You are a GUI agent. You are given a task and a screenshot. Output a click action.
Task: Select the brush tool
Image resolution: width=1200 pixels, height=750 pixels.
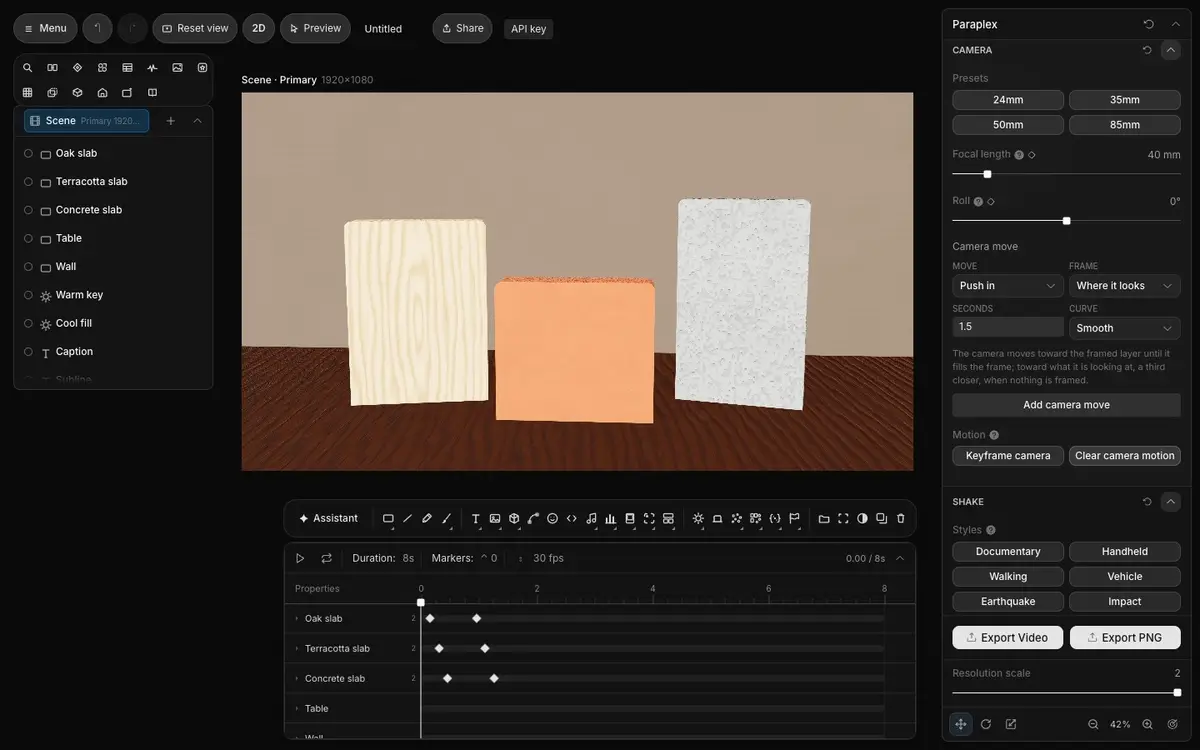click(447, 518)
